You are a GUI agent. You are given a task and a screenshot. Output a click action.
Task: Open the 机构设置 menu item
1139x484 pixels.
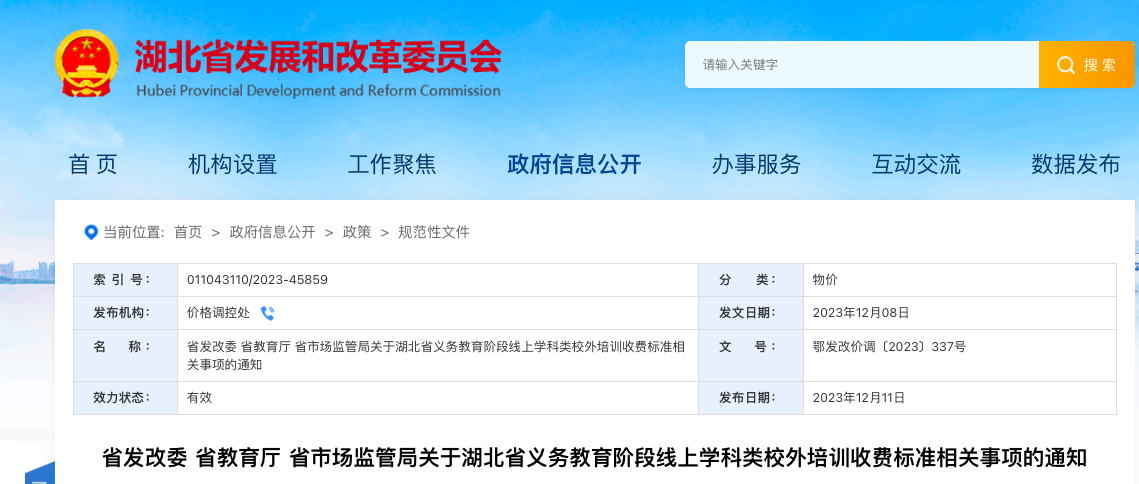pyautogui.click(x=232, y=165)
